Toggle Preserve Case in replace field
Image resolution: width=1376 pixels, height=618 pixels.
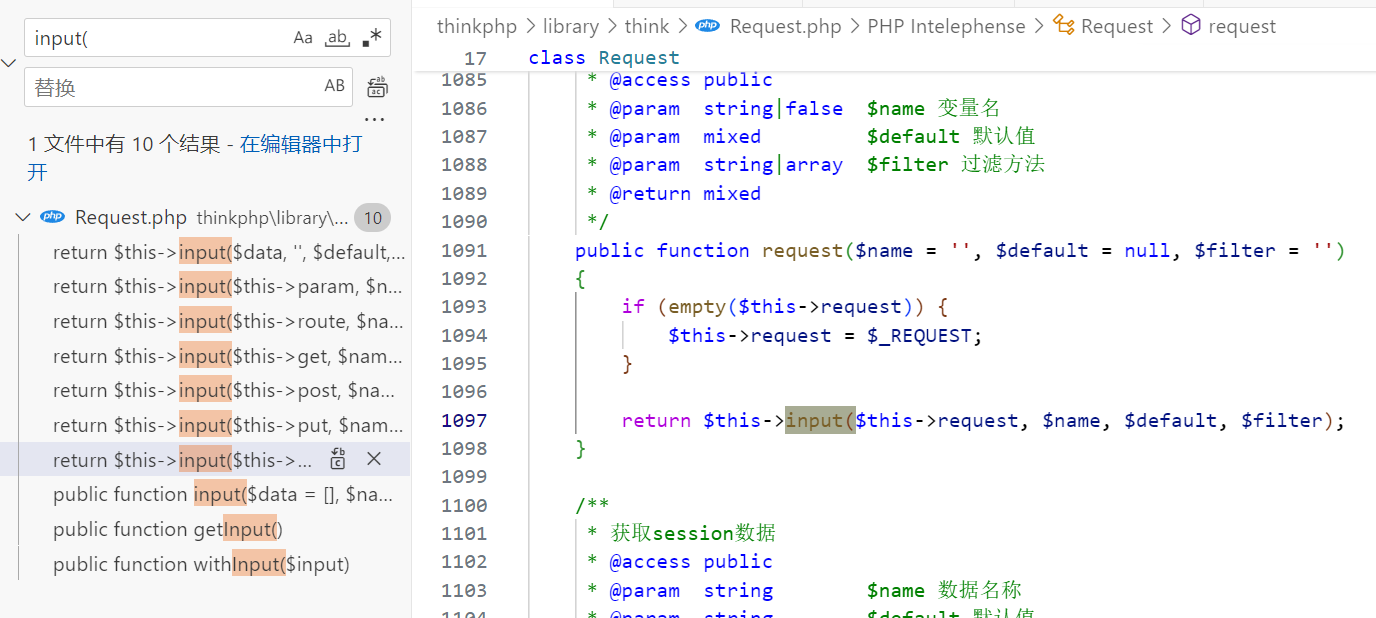334,86
